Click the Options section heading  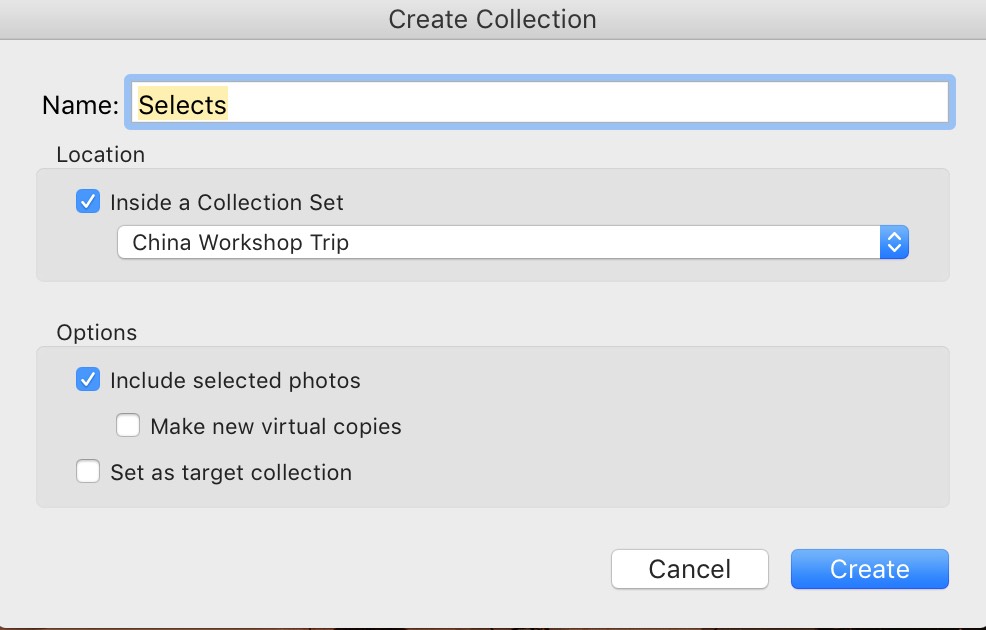point(97,332)
